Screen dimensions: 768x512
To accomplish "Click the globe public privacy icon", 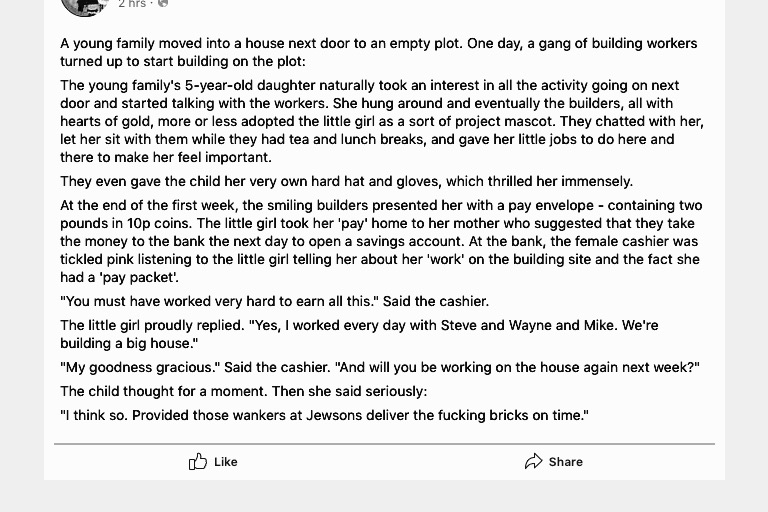I will [x=163, y=3].
